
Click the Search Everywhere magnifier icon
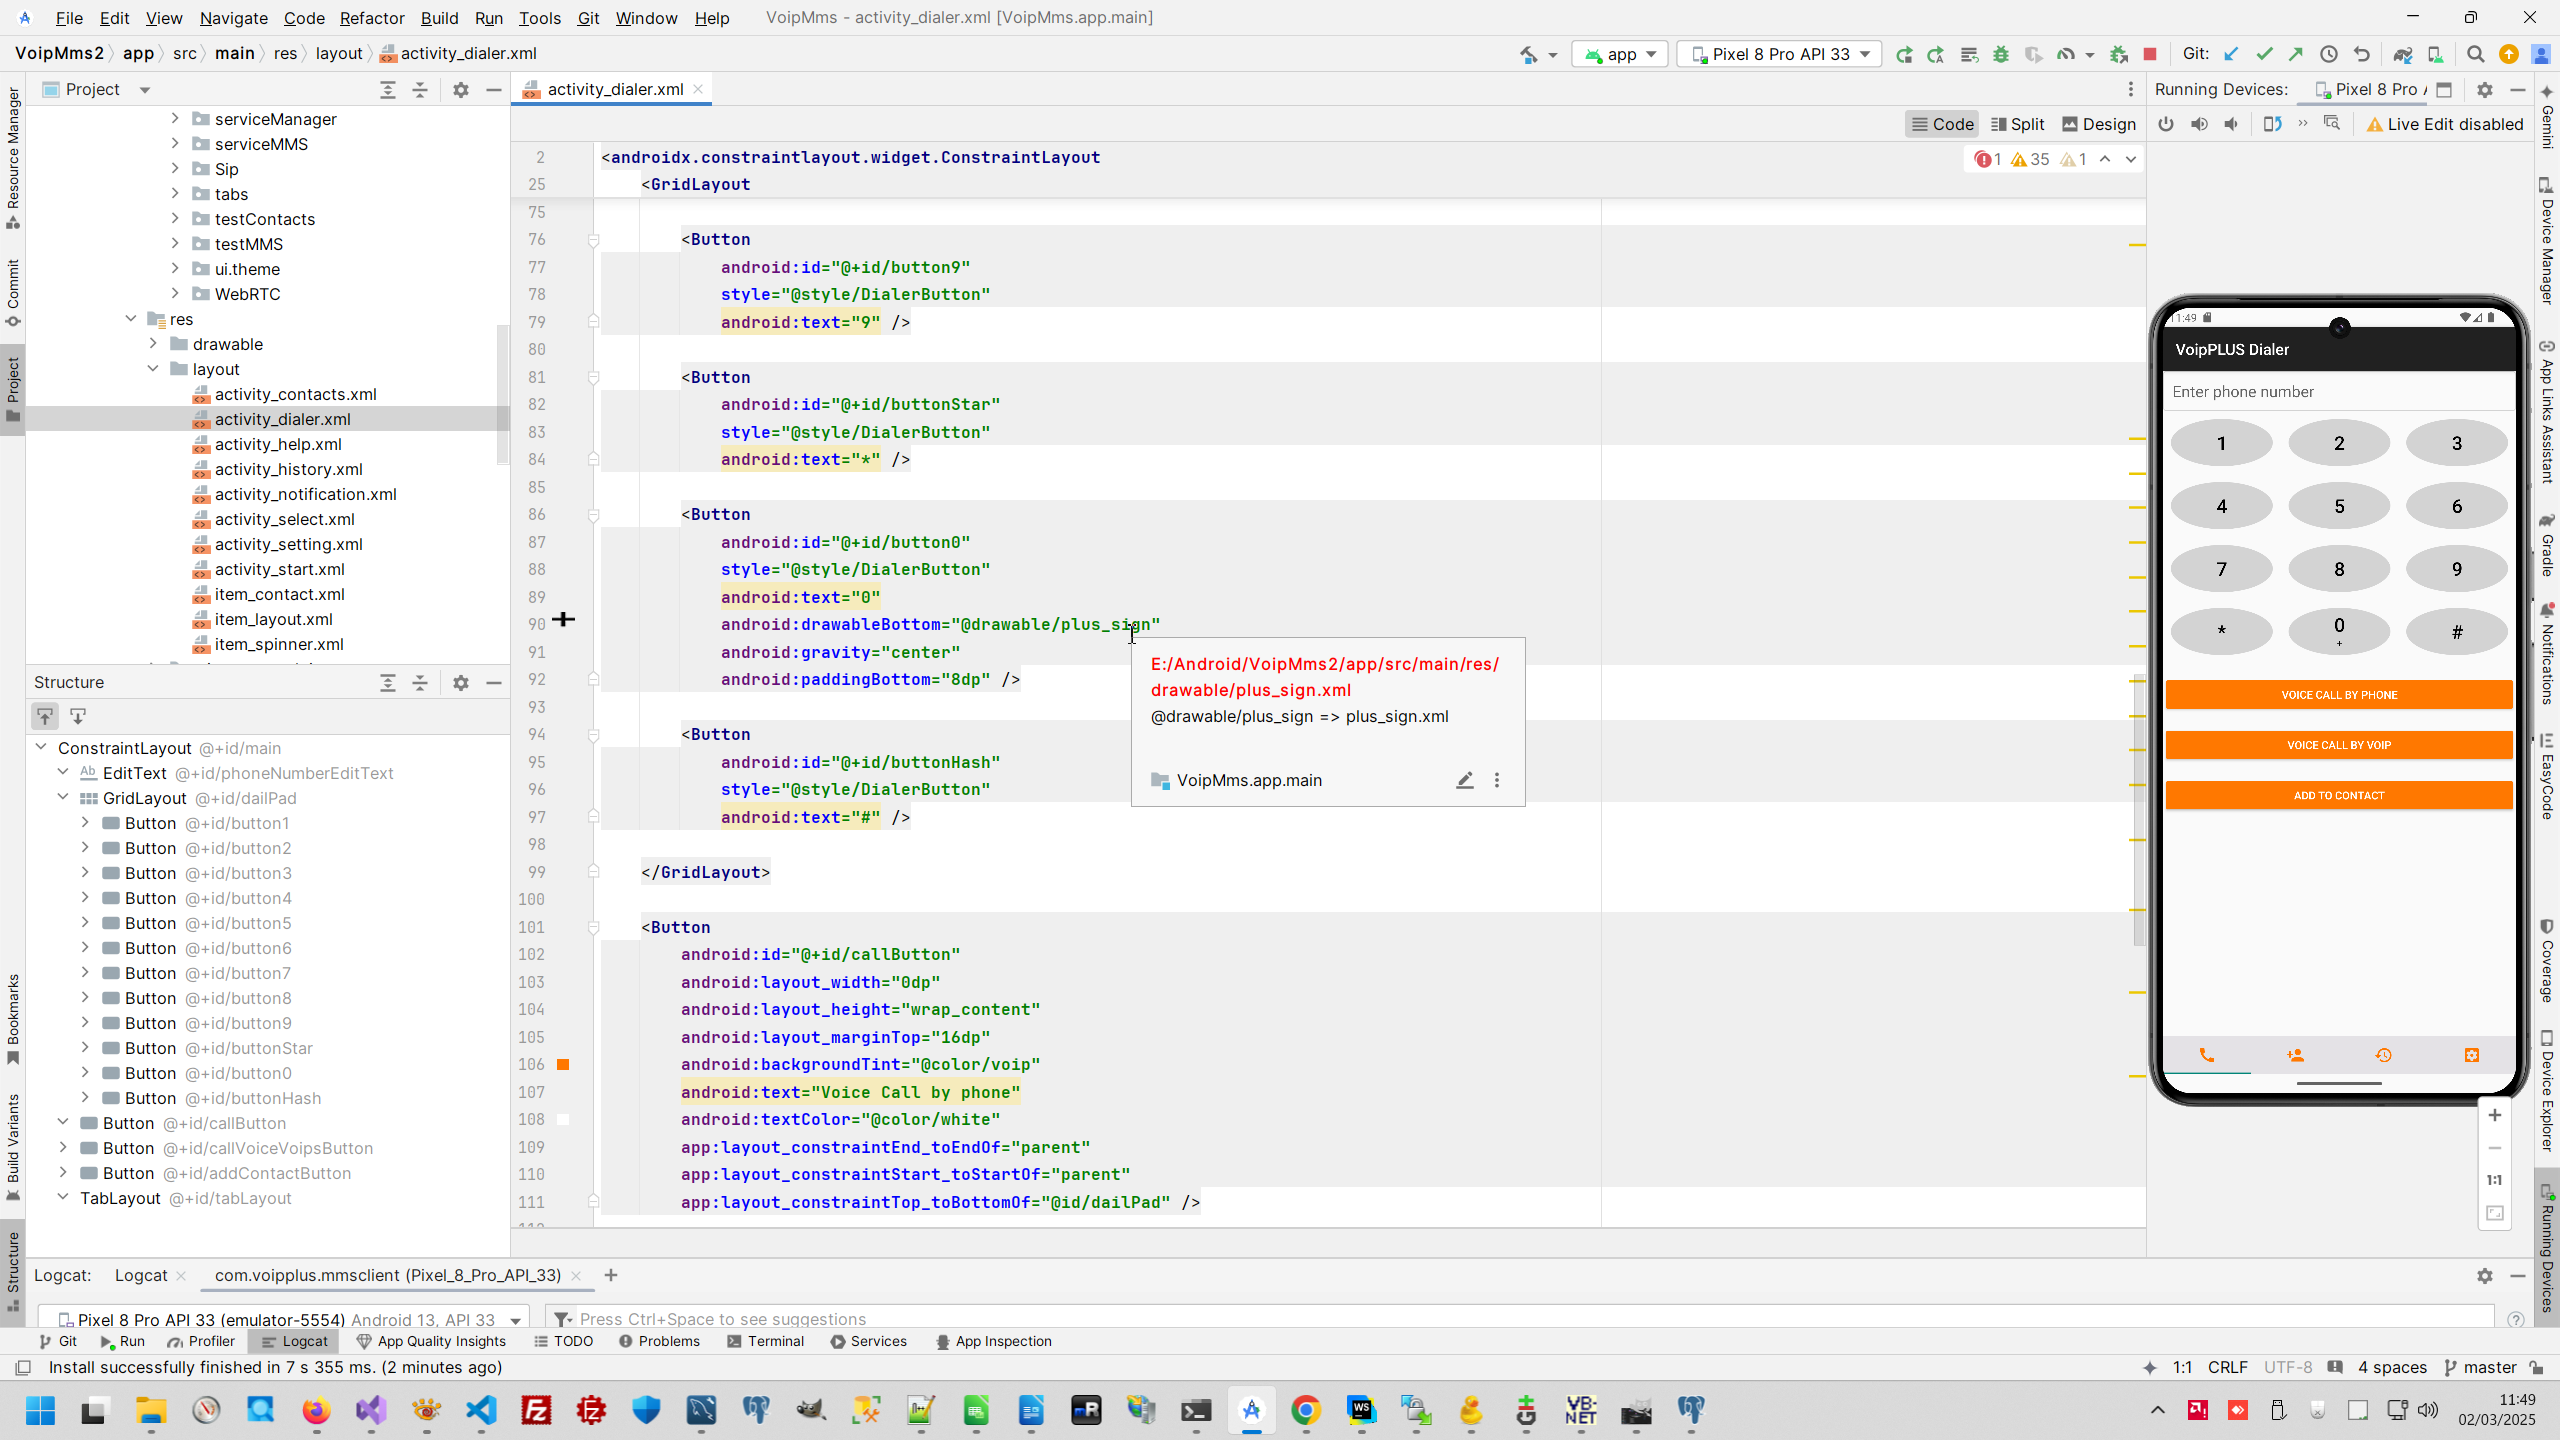(2475, 54)
